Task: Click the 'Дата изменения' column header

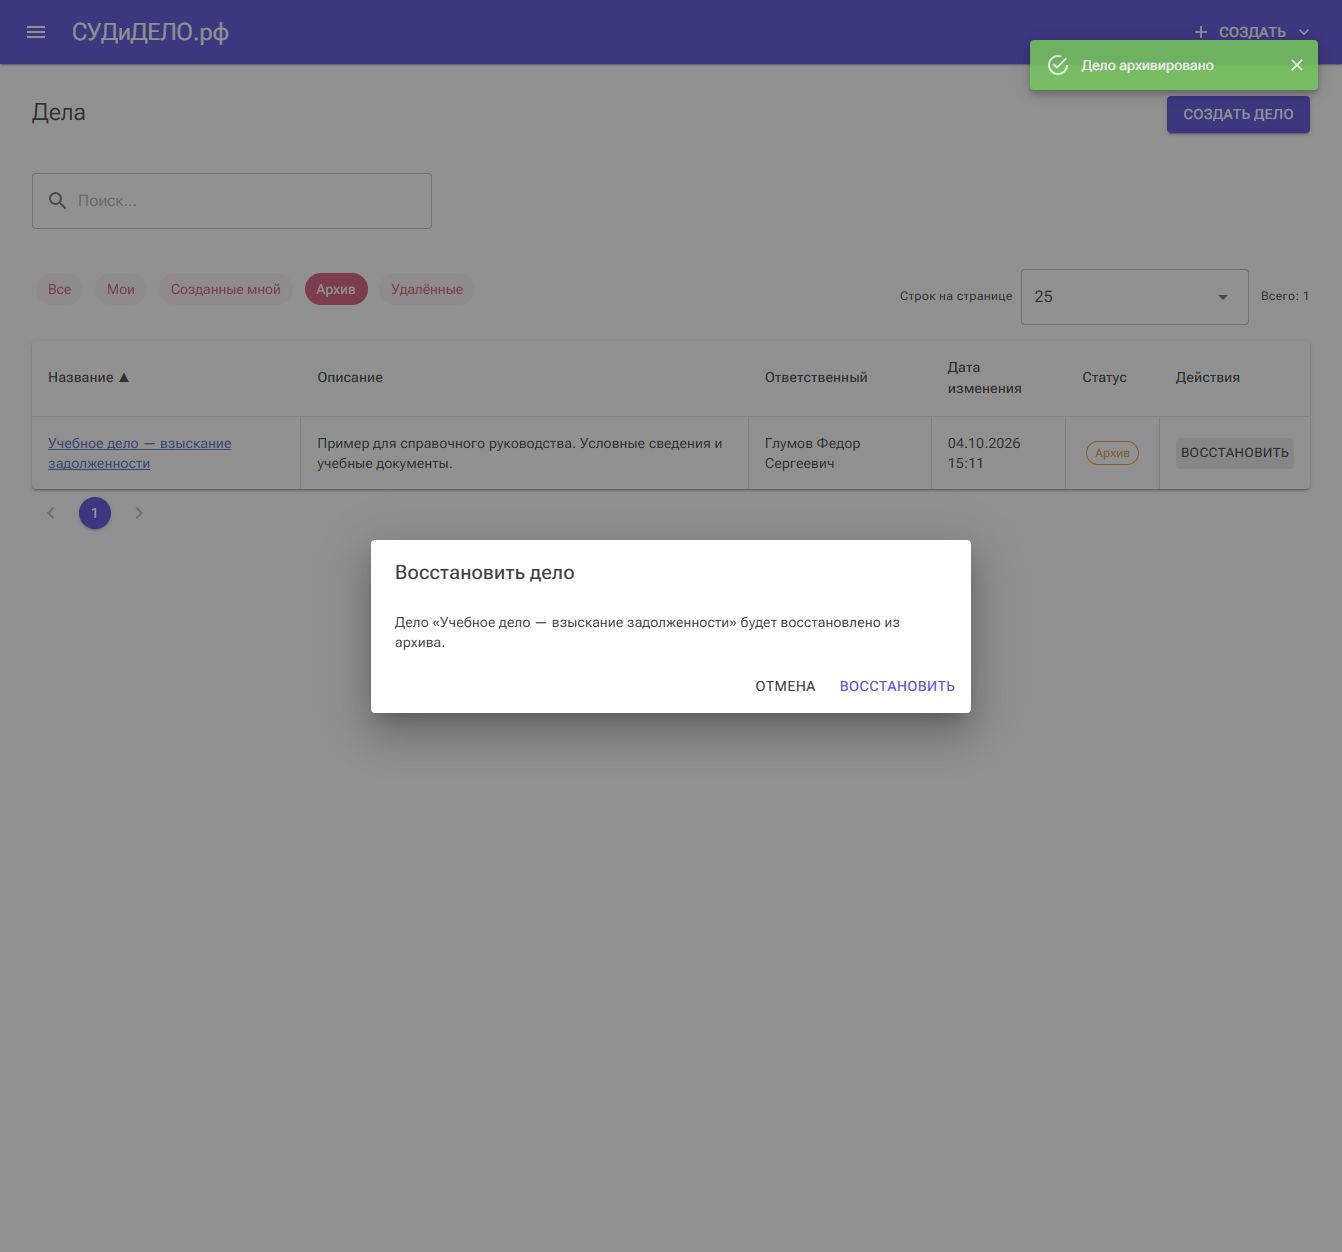Action: tap(985, 378)
